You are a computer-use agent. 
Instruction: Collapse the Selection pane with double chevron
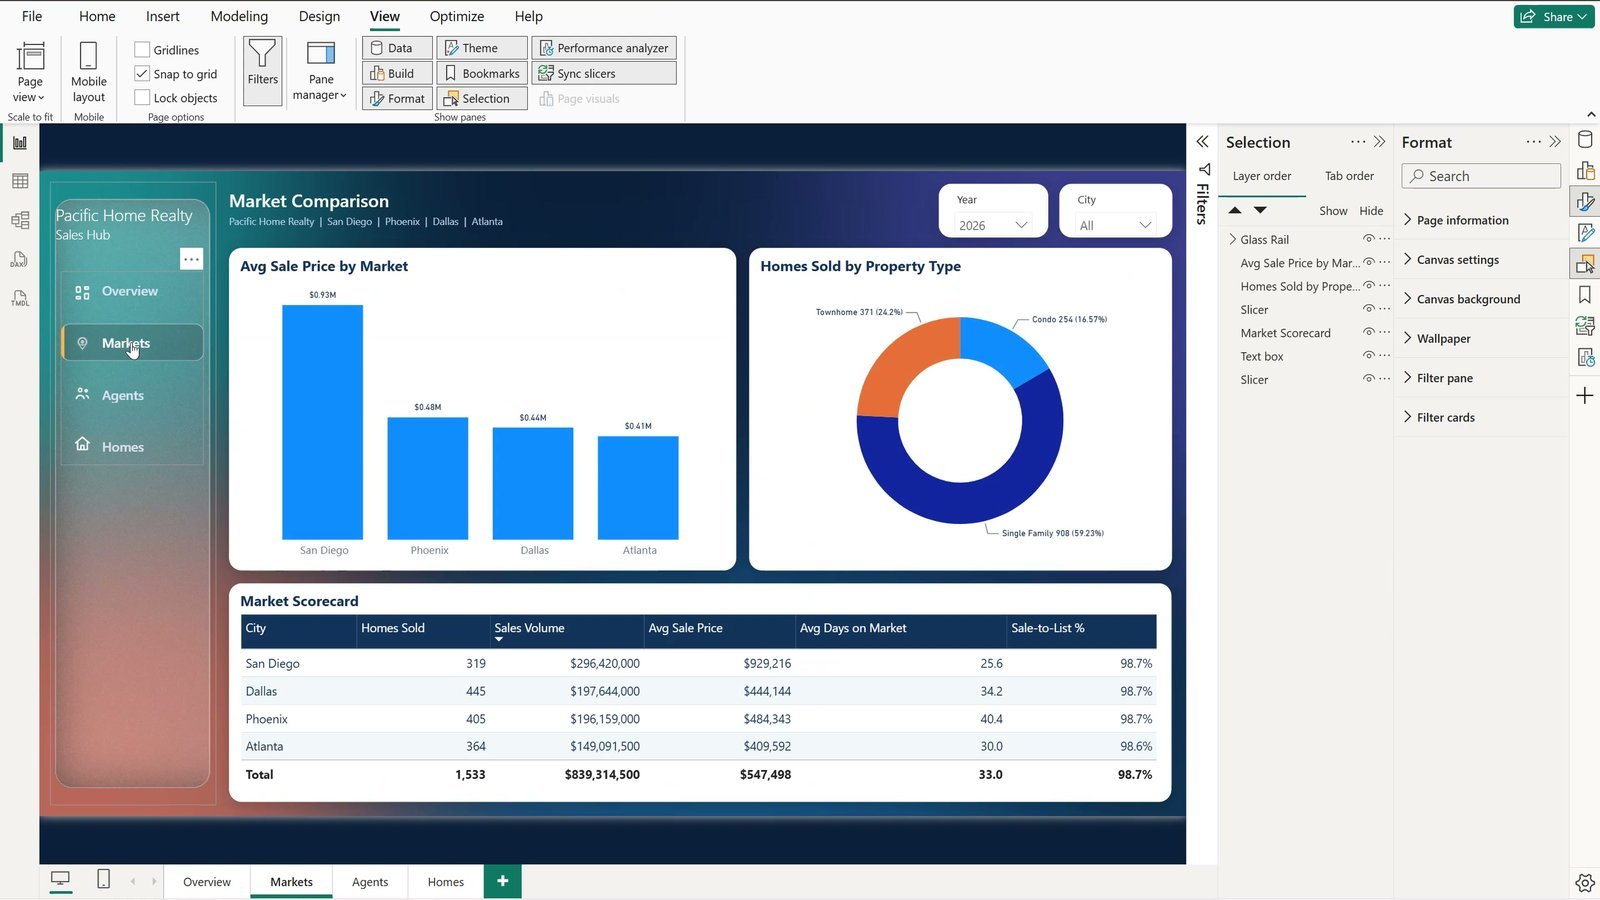point(1380,142)
